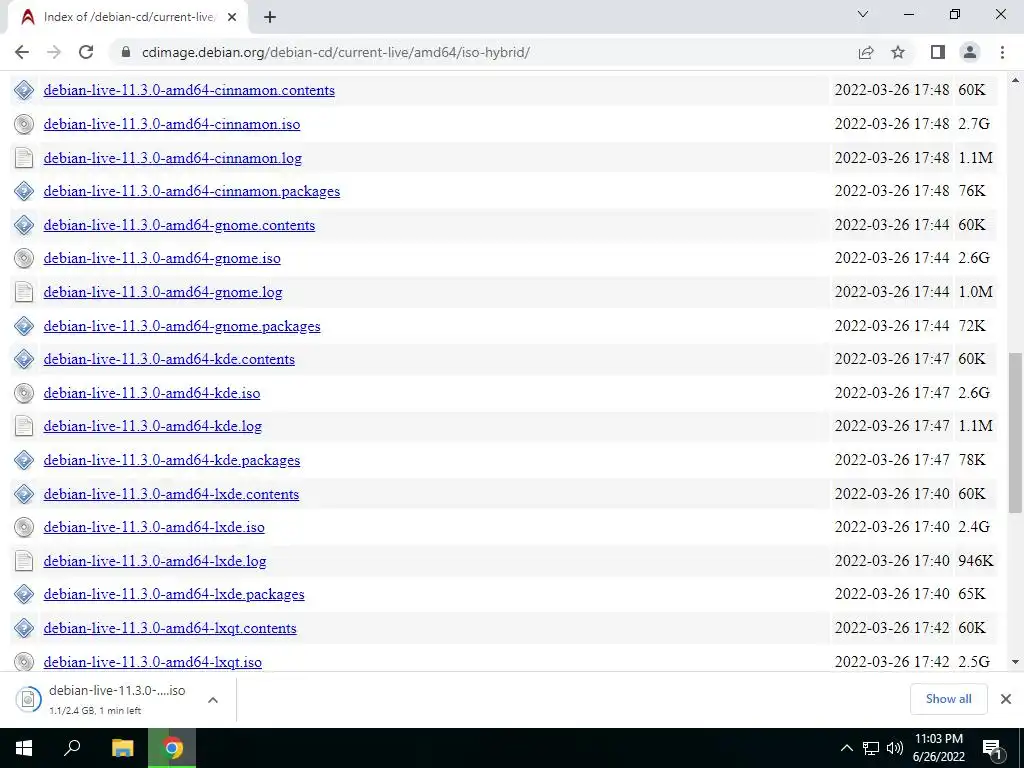Open debian-live-11.3.0-amd64-gnome.packages link
The width and height of the screenshot is (1024, 768).
pos(182,326)
